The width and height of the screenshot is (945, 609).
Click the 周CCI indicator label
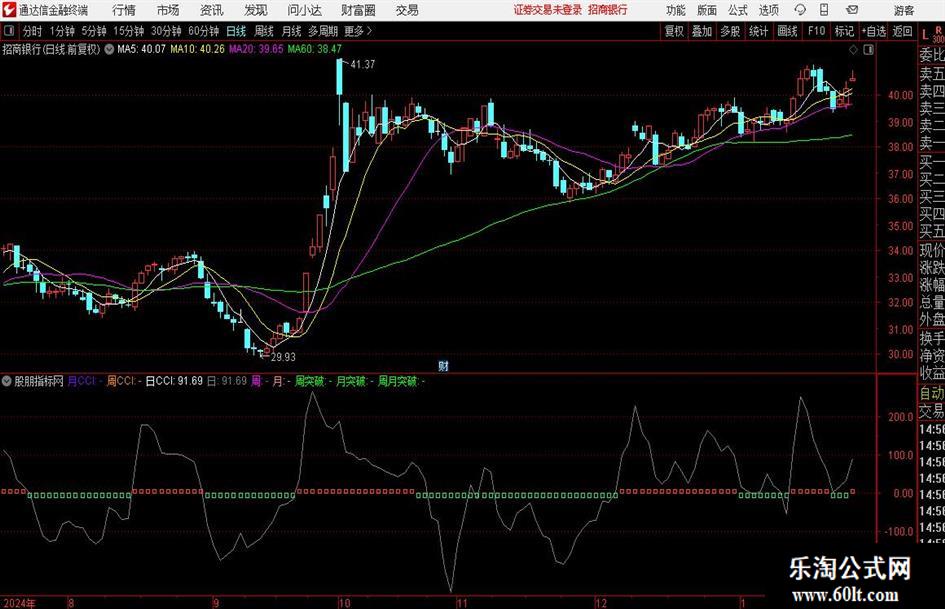click(124, 381)
